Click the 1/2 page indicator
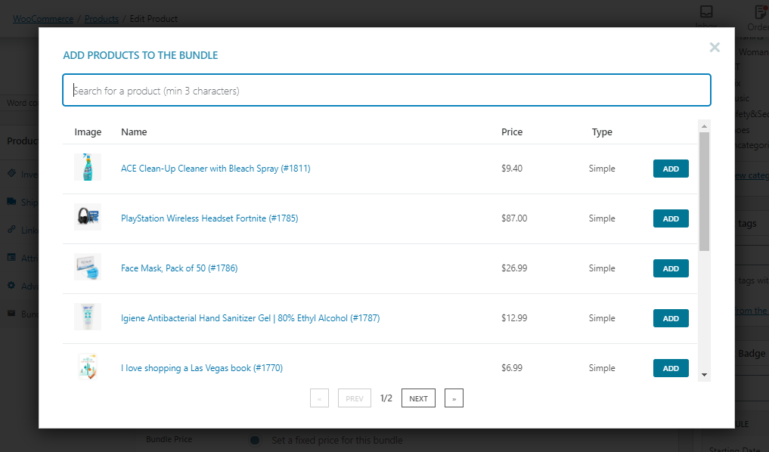Viewport: 769px width, 452px height. [x=386, y=398]
